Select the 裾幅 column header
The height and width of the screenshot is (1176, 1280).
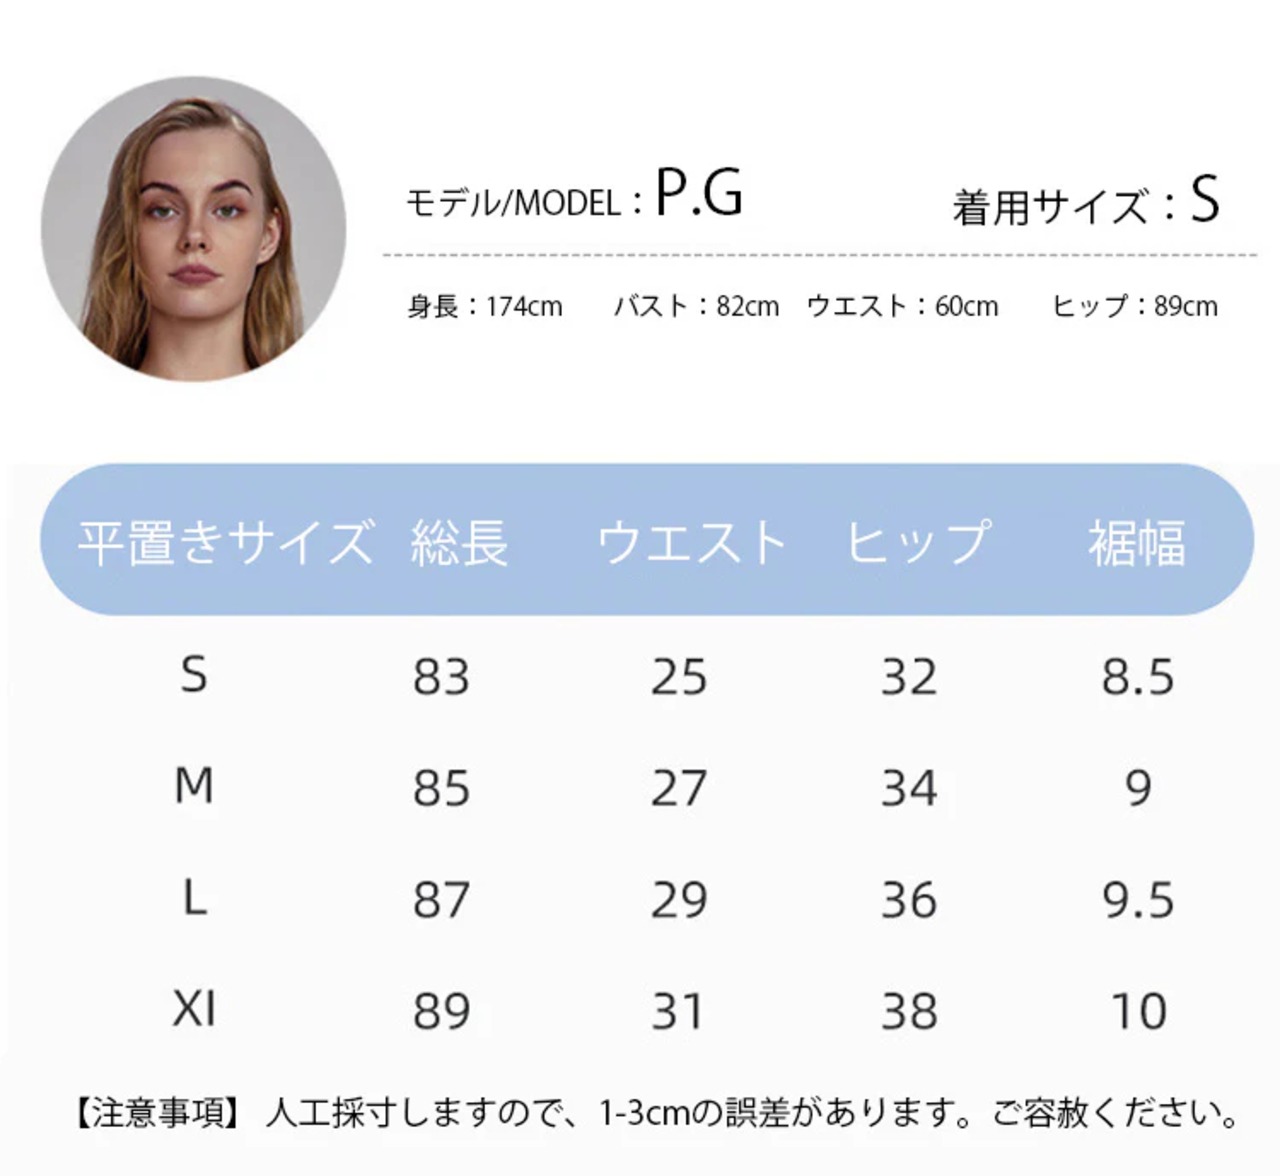pyautogui.click(x=1136, y=542)
